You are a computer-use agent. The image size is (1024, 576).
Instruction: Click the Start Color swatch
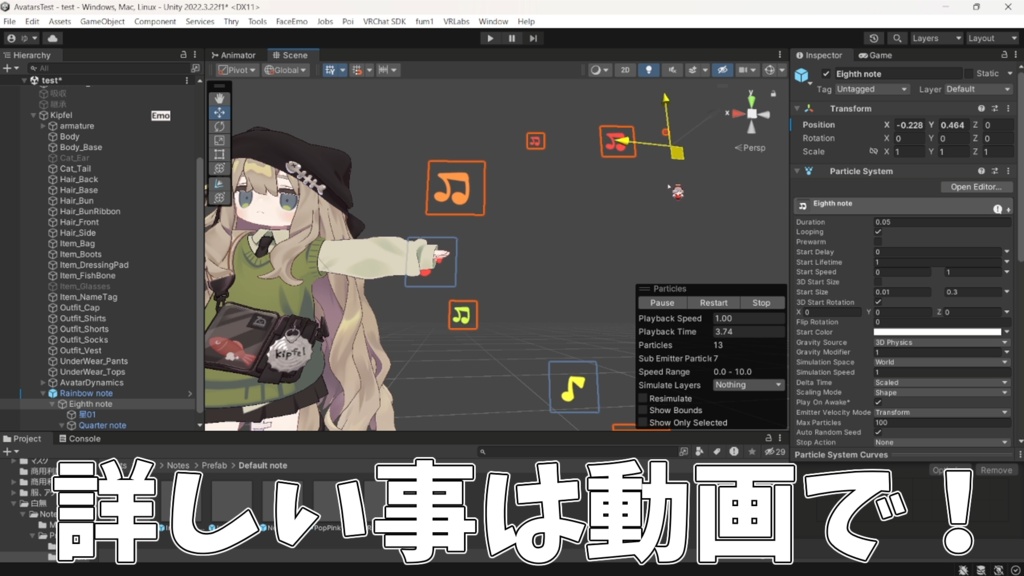tap(937, 332)
